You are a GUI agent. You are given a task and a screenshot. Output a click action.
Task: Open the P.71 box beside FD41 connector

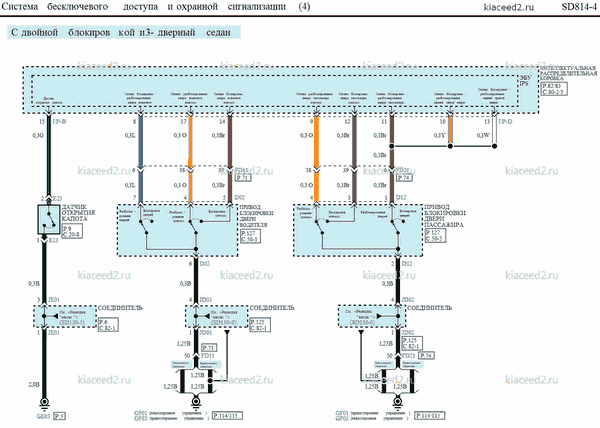pos(243,177)
